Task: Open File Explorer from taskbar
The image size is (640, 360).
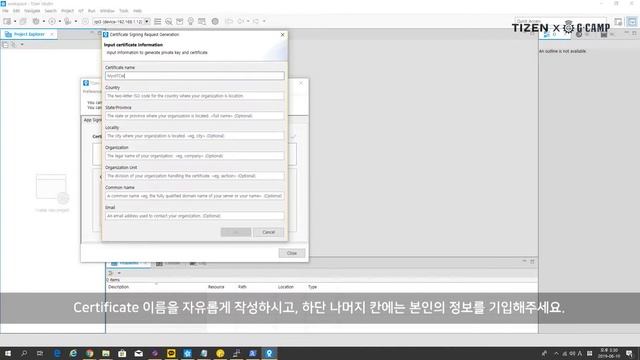Action: point(106,353)
